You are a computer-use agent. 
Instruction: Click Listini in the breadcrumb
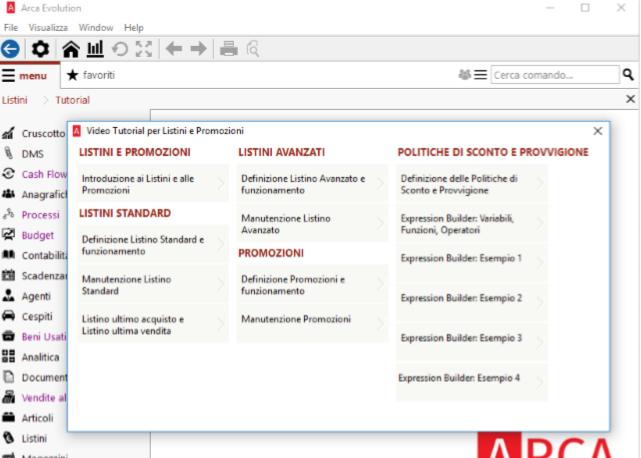pyautogui.click(x=15, y=100)
